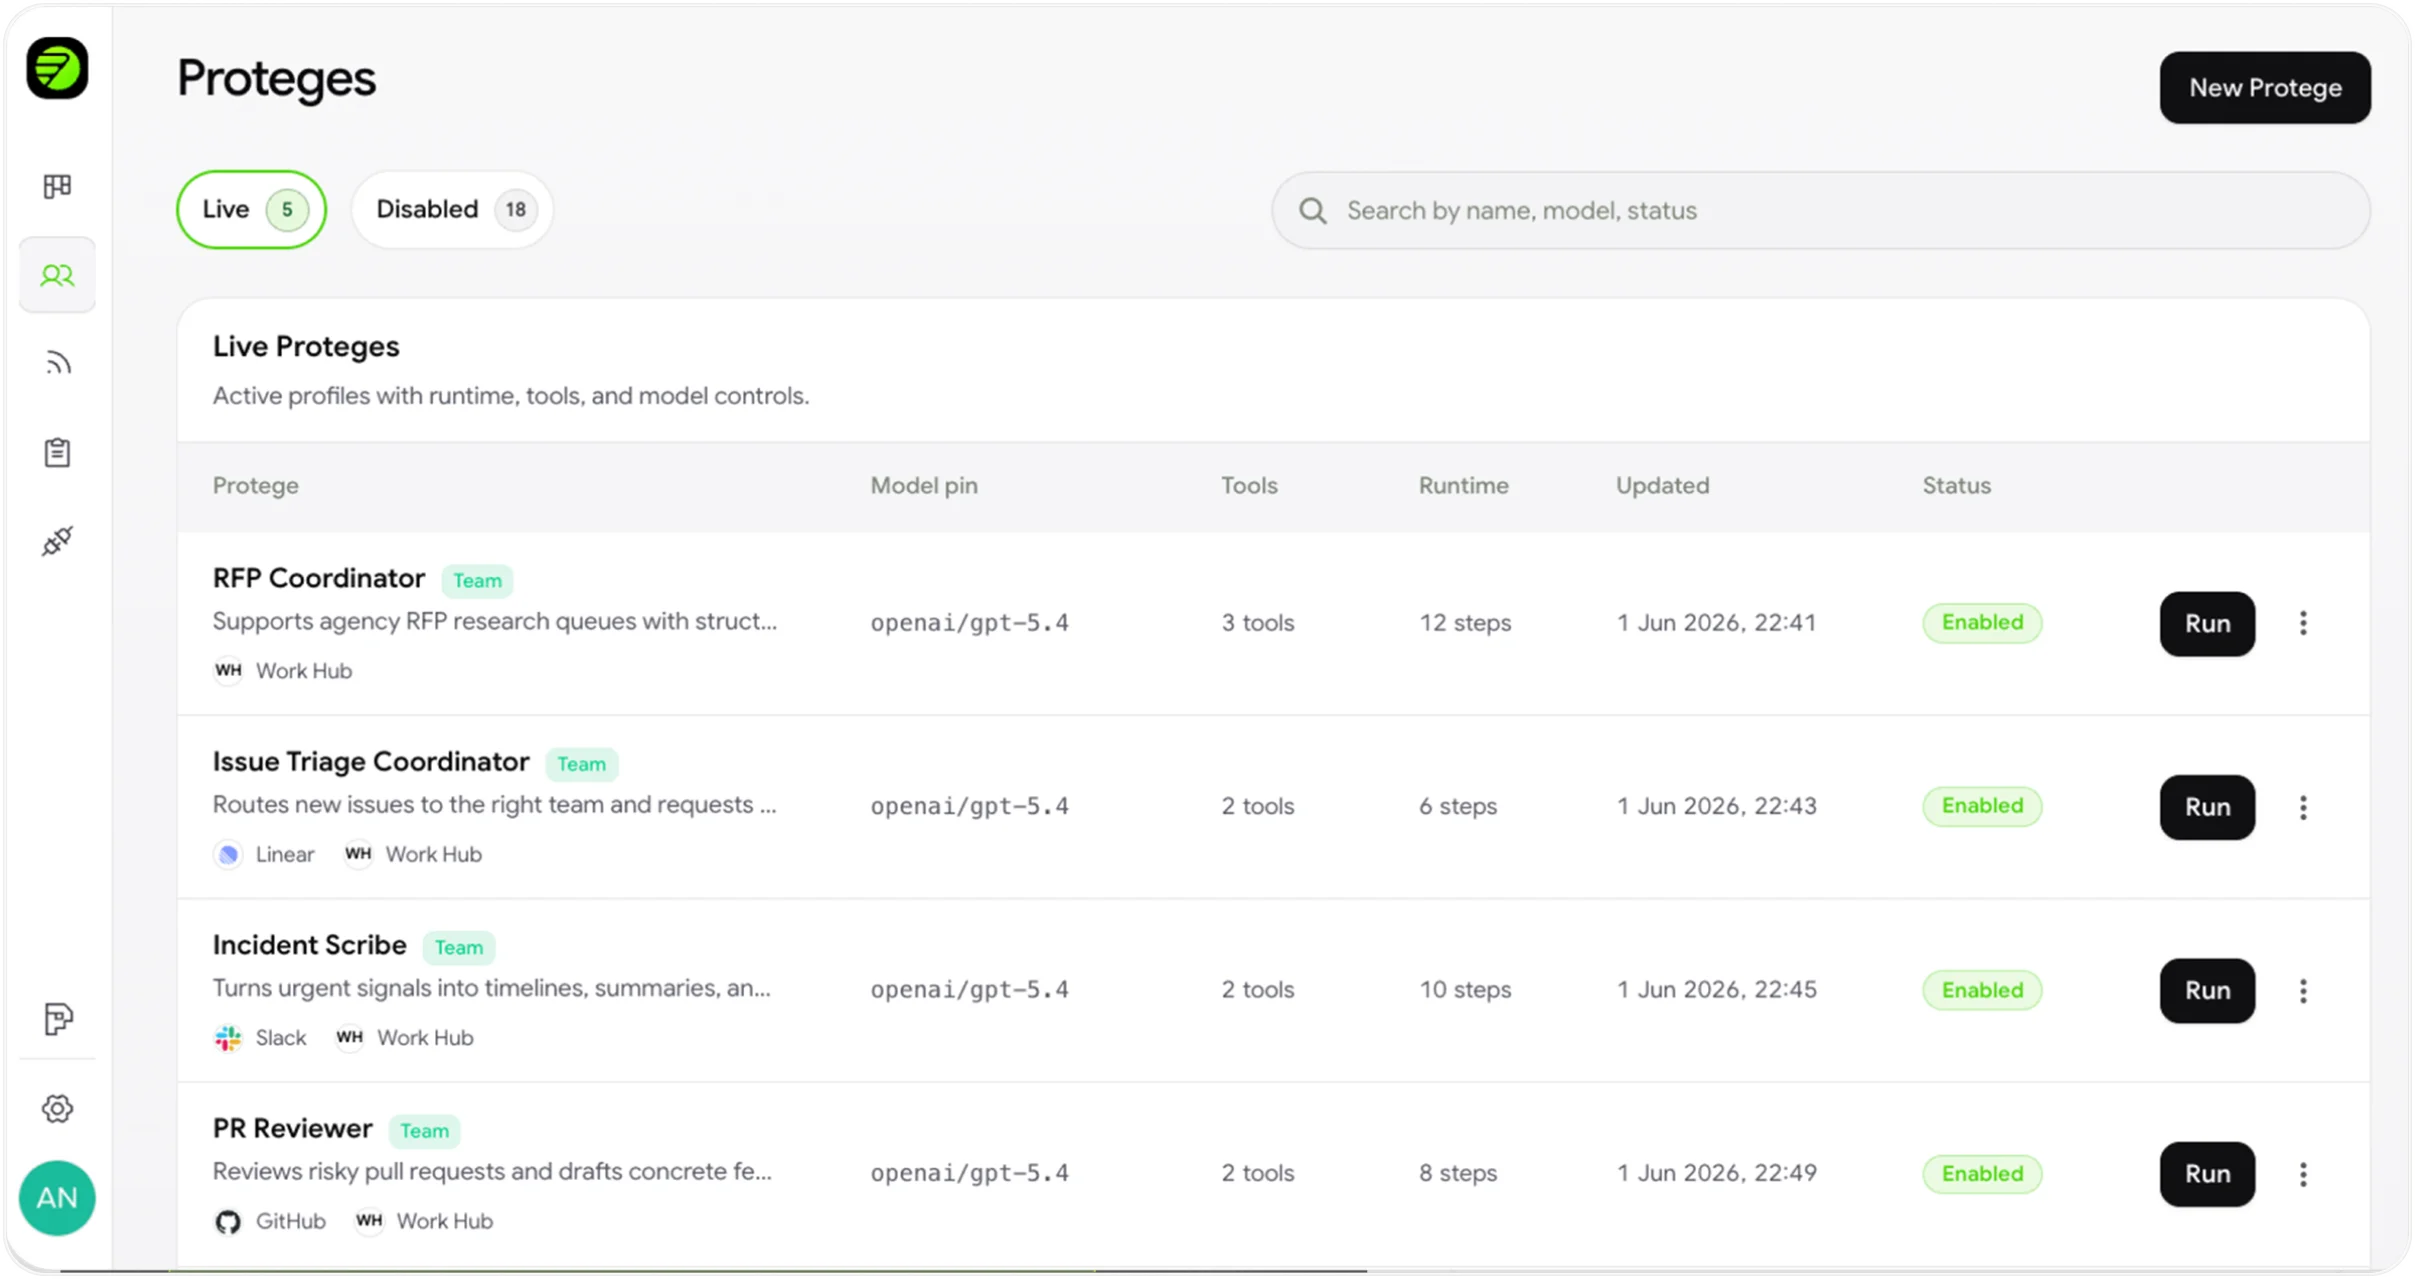Image resolution: width=2415 pixels, height=1279 pixels.
Task: Click the Enabled status badge for PR Reviewer
Action: (x=1982, y=1173)
